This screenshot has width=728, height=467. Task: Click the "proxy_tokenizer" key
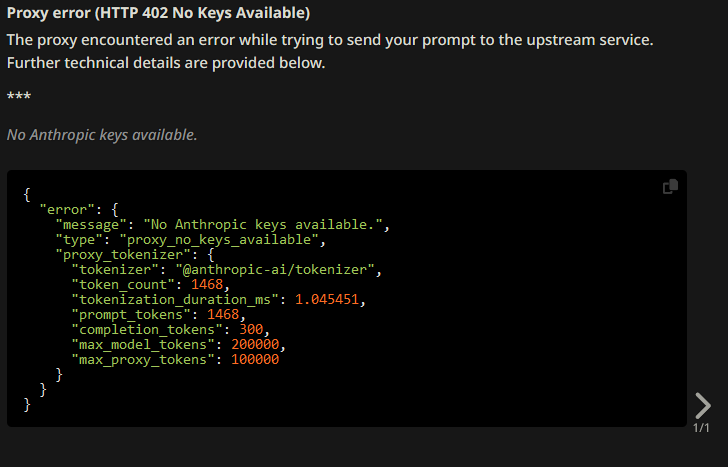click(x=123, y=255)
